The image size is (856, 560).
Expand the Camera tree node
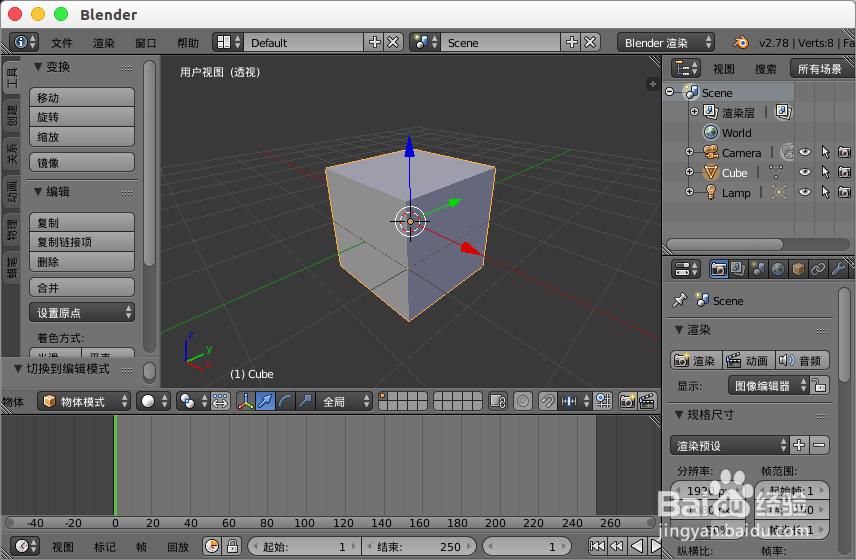pos(689,152)
